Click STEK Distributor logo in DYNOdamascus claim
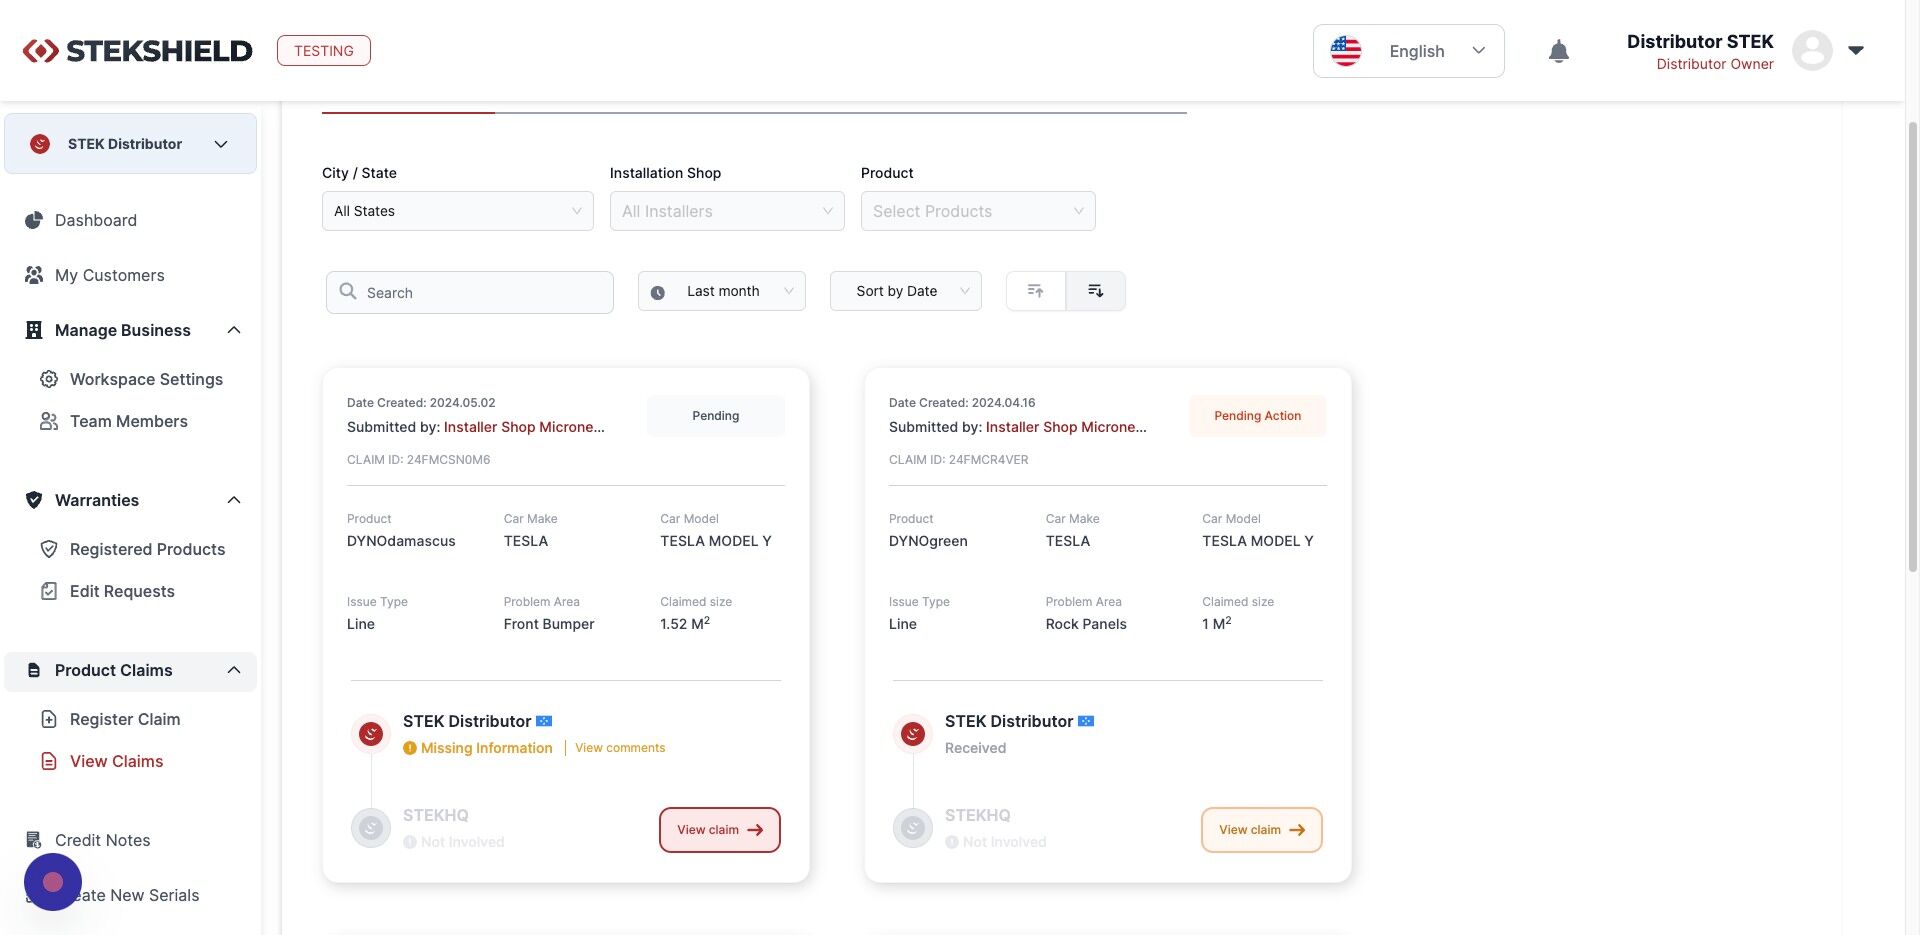 tap(371, 734)
